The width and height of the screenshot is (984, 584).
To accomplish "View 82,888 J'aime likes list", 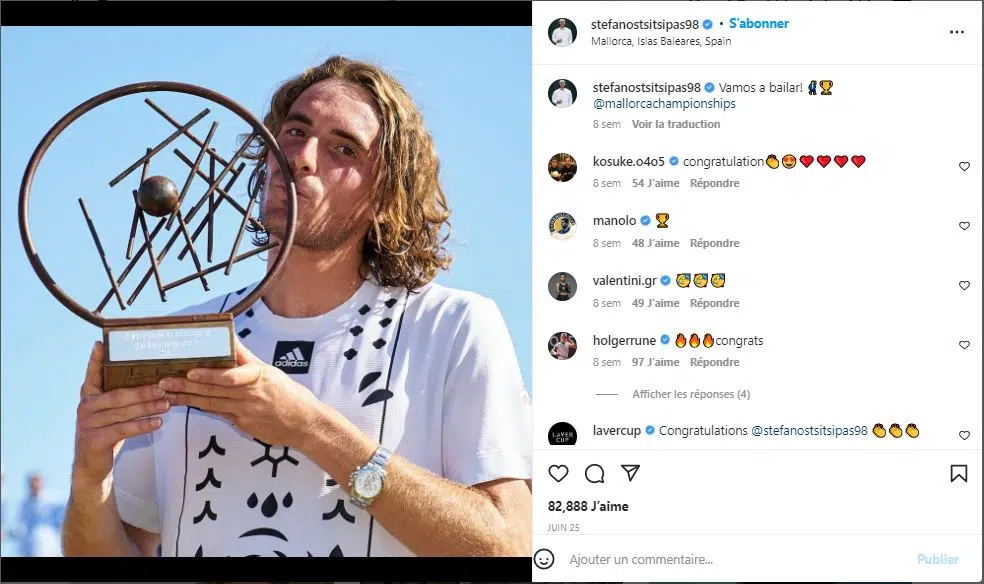I will 588,506.
